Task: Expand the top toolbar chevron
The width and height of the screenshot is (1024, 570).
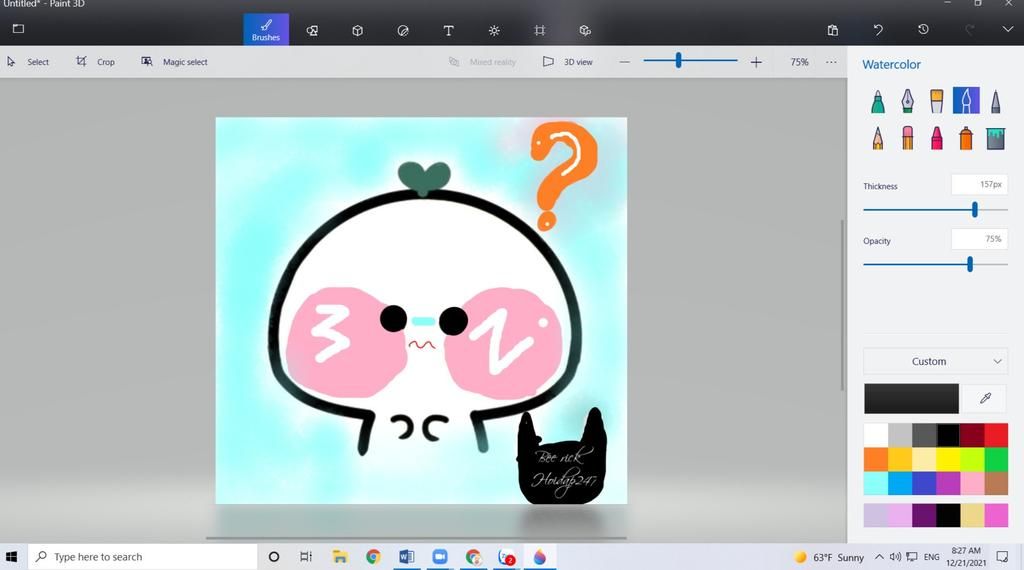Action: pos(1008,29)
